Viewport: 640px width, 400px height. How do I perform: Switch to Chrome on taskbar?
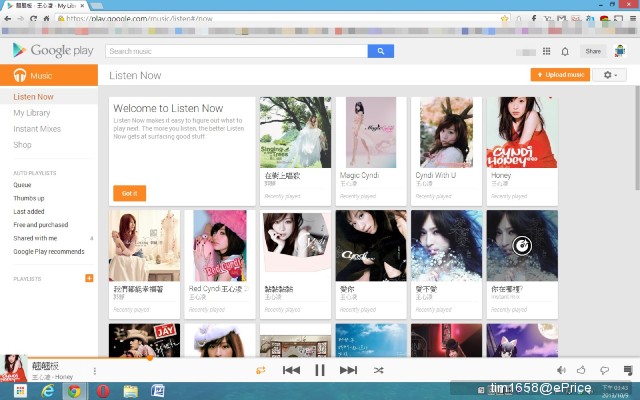(x=74, y=391)
